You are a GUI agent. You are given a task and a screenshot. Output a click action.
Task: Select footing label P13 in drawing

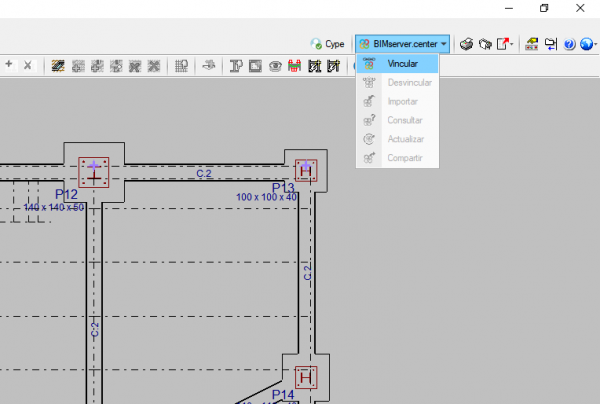point(283,188)
